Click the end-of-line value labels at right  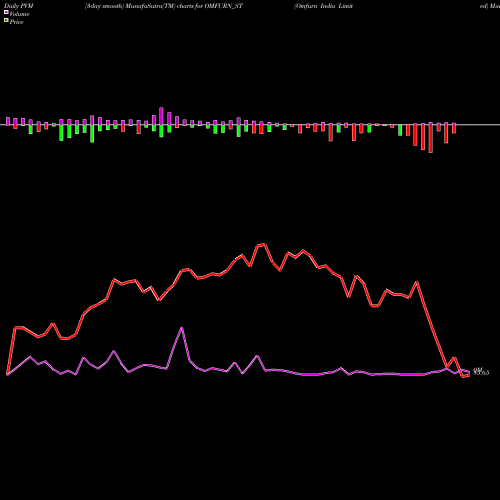tap(481, 371)
